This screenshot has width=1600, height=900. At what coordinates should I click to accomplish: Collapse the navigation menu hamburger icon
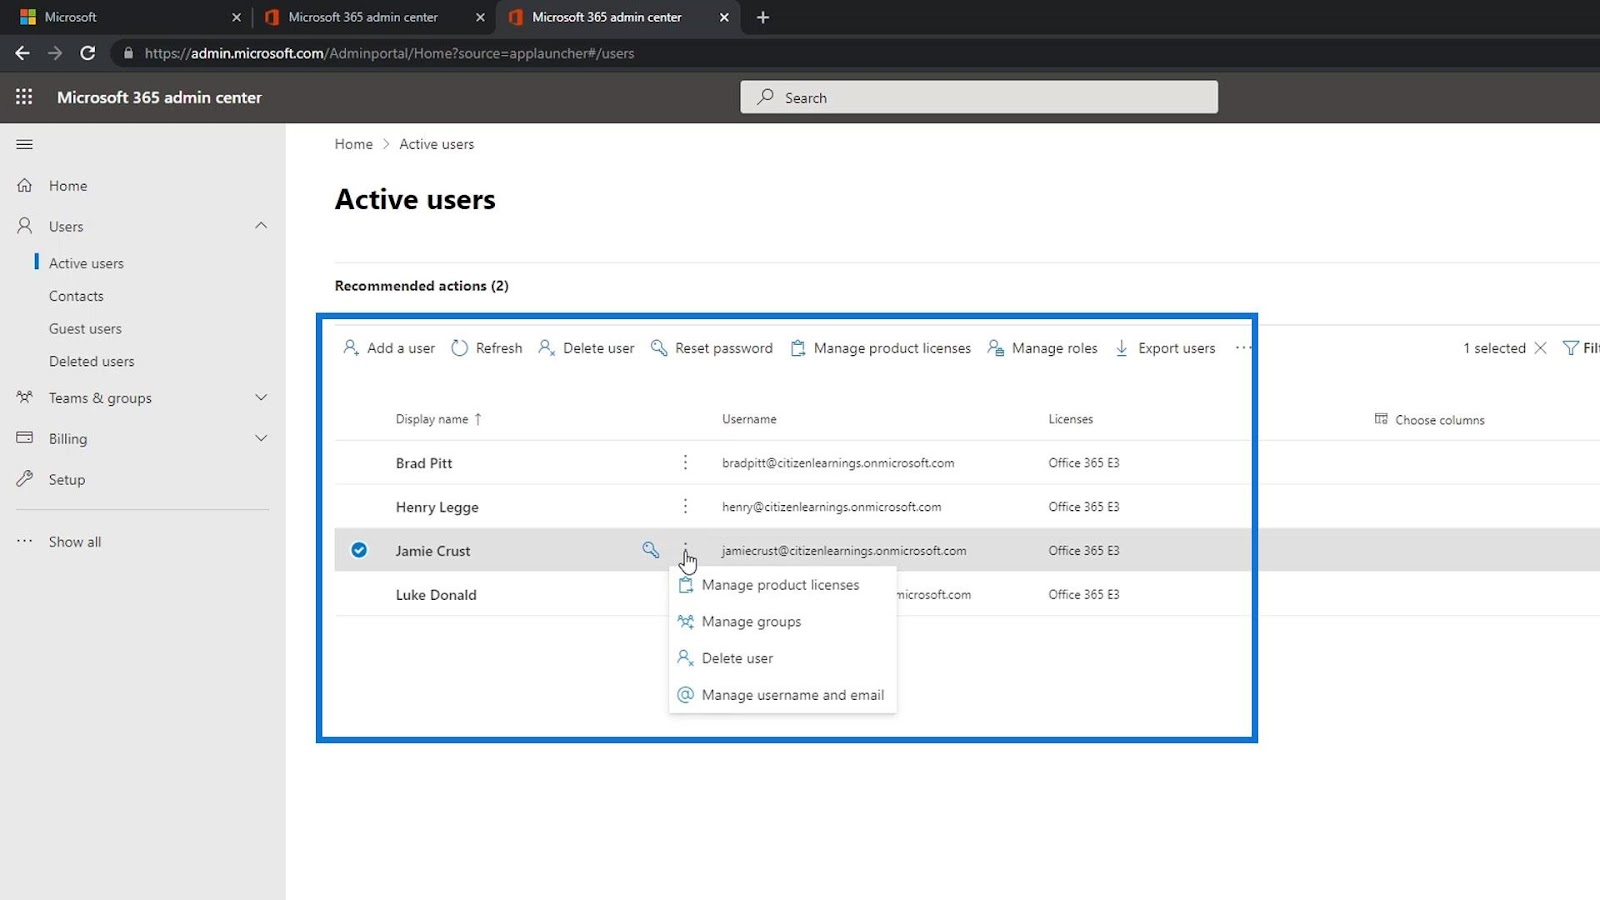point(25,145)
